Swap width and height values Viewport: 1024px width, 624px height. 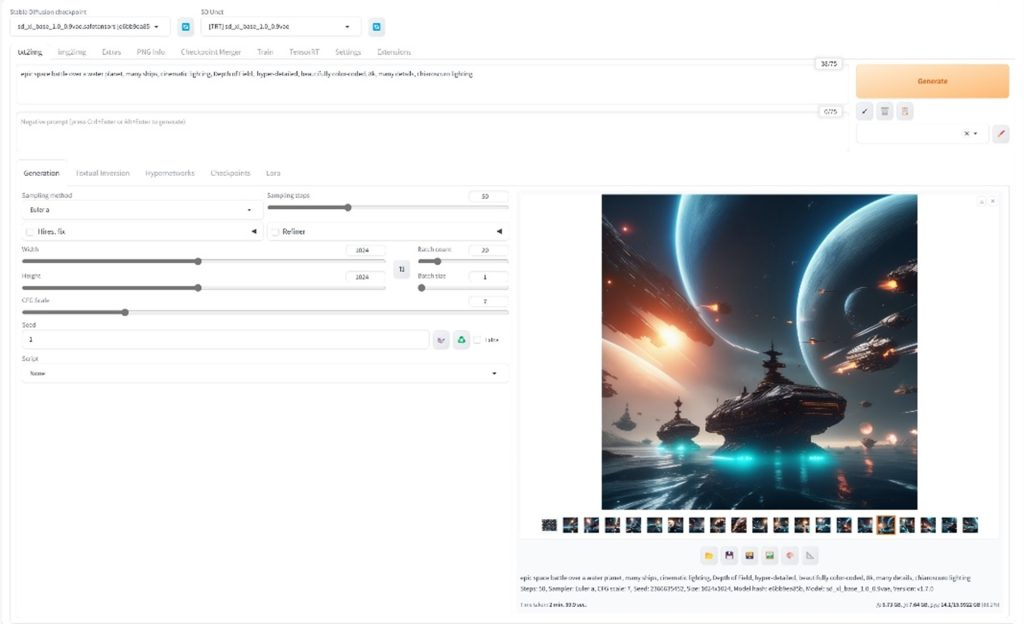coord(402,269)
